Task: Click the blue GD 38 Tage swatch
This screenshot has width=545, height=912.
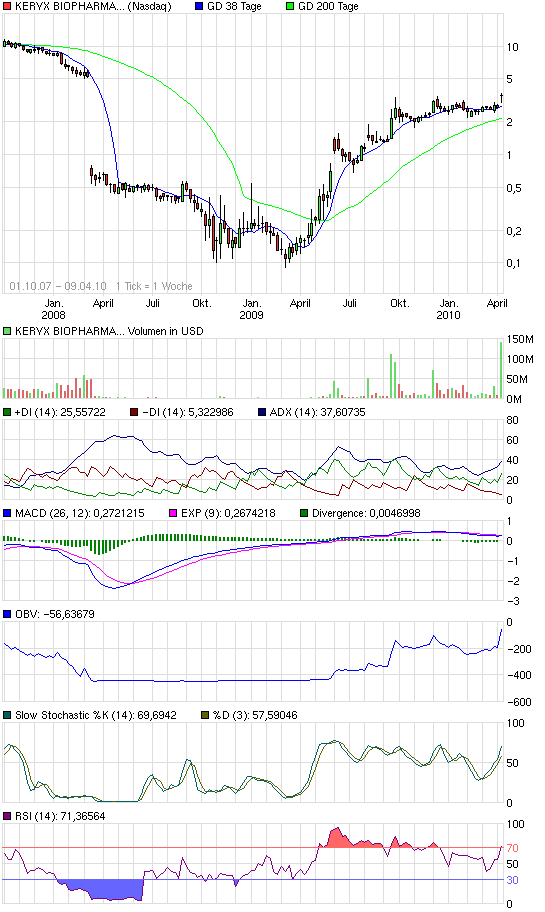Action: click(199, 6)
